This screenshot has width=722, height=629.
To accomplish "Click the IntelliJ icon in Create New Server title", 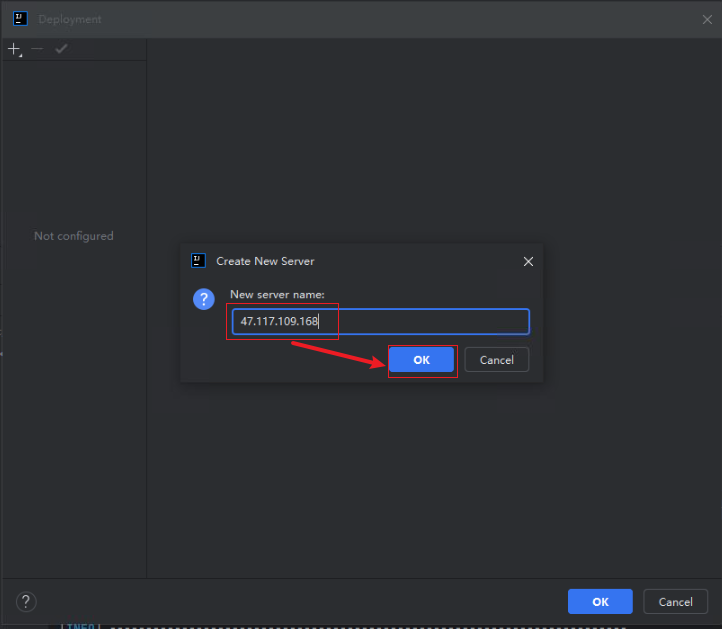I will (198, 261).
